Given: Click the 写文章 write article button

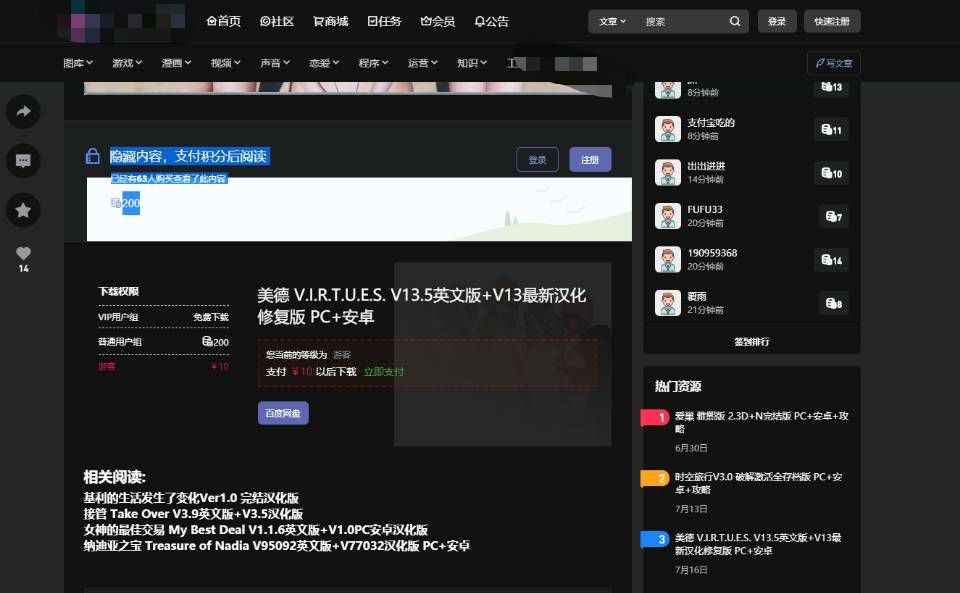Looking at the screenshot, I should pos(833,63).
